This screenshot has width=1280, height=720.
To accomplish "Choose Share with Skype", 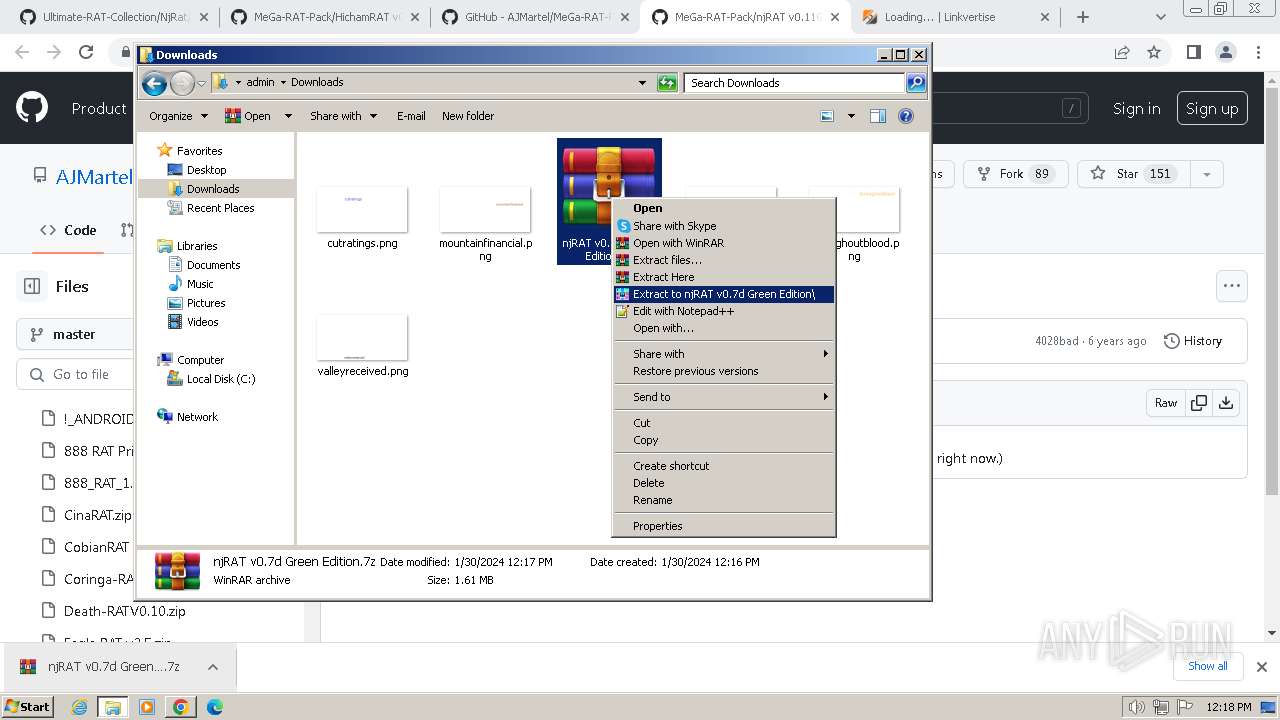I will click(x=724, y=226).
